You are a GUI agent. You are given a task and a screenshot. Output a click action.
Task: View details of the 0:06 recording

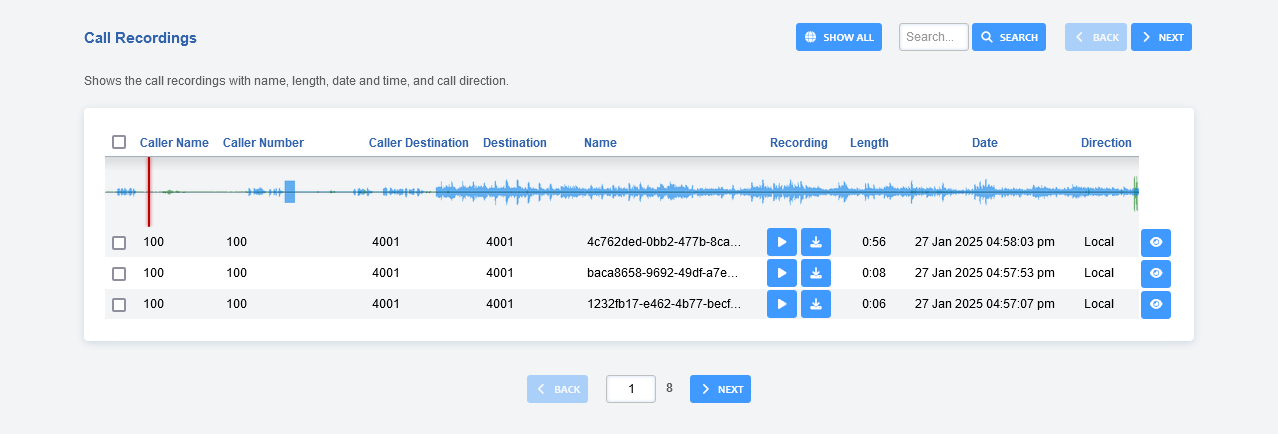pos(1155,304)
